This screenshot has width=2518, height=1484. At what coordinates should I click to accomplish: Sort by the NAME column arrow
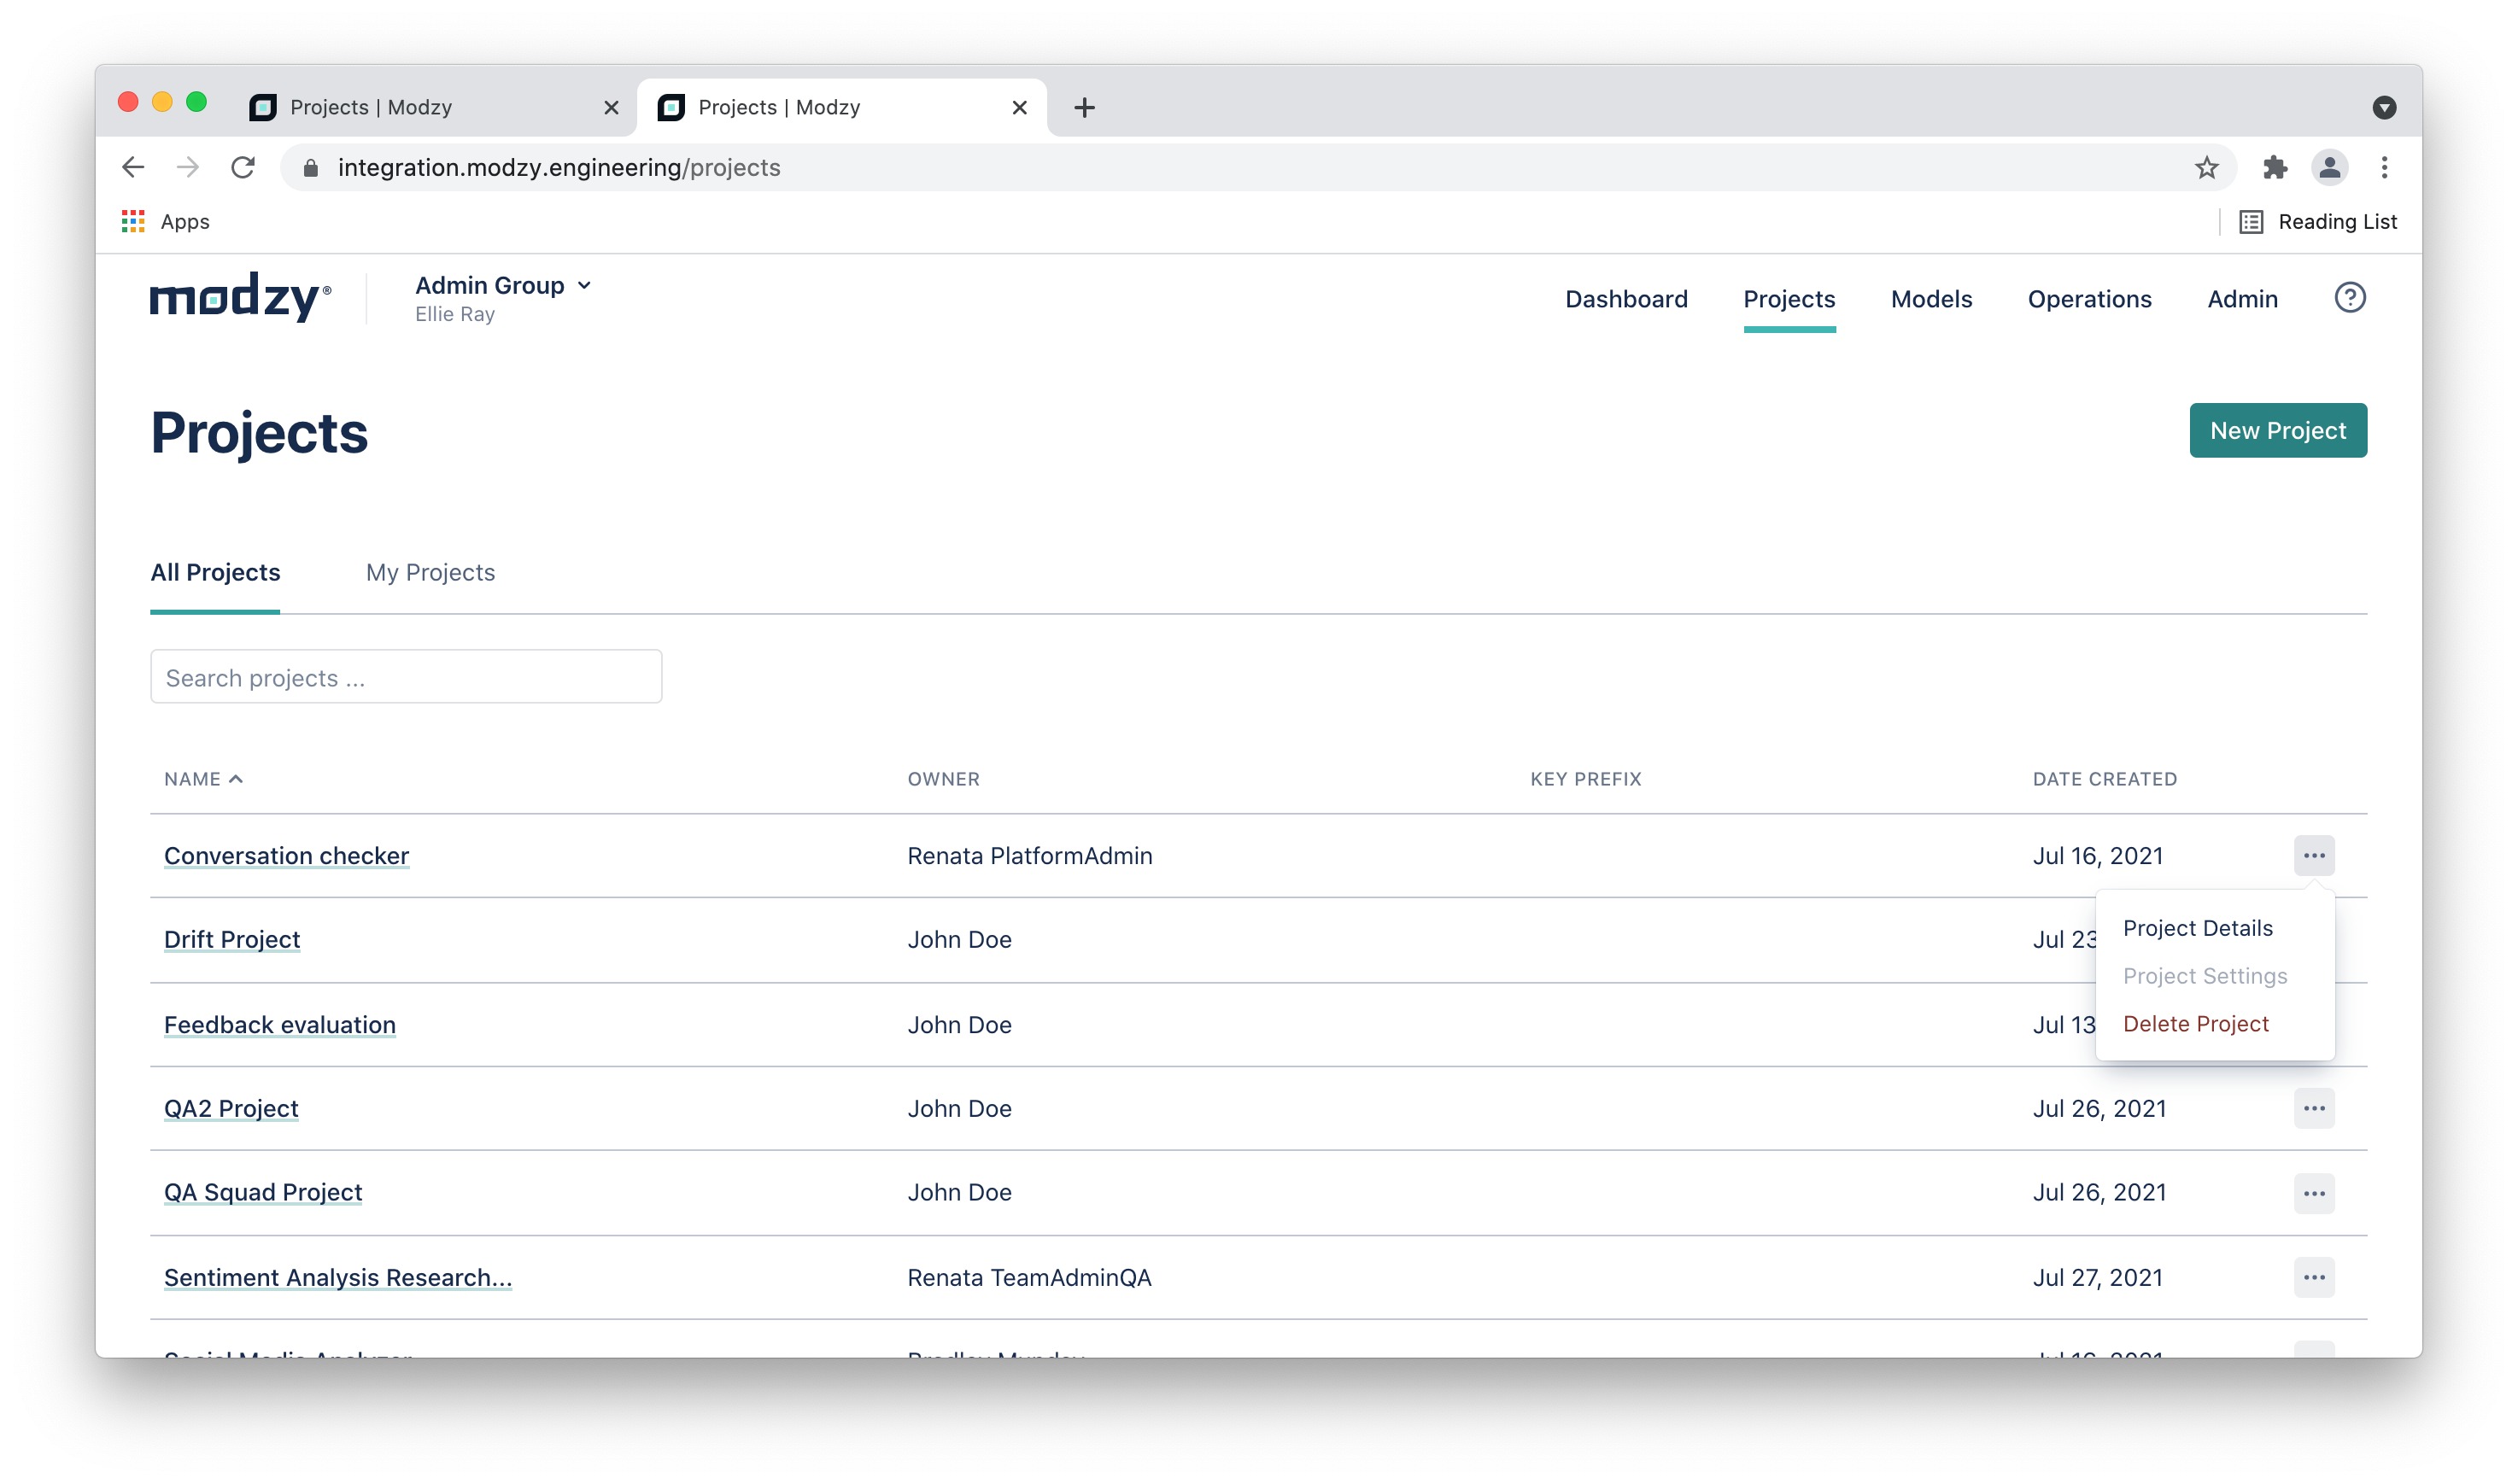tap(236, 779)
